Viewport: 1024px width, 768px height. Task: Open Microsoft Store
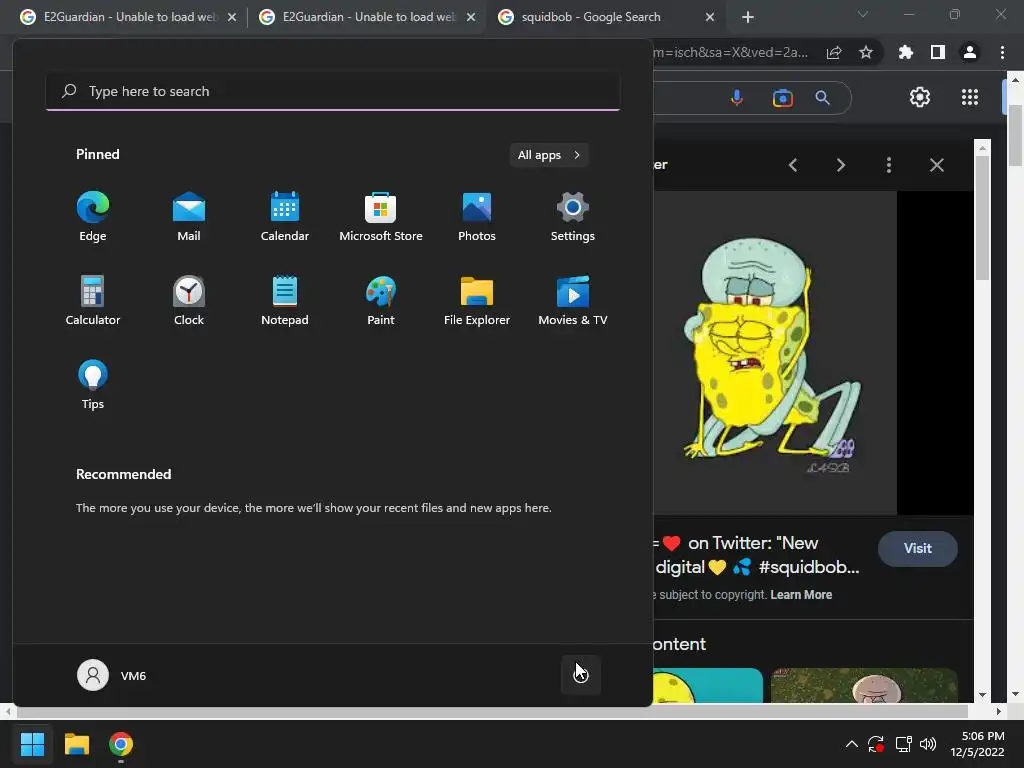(x=381, y=216)
